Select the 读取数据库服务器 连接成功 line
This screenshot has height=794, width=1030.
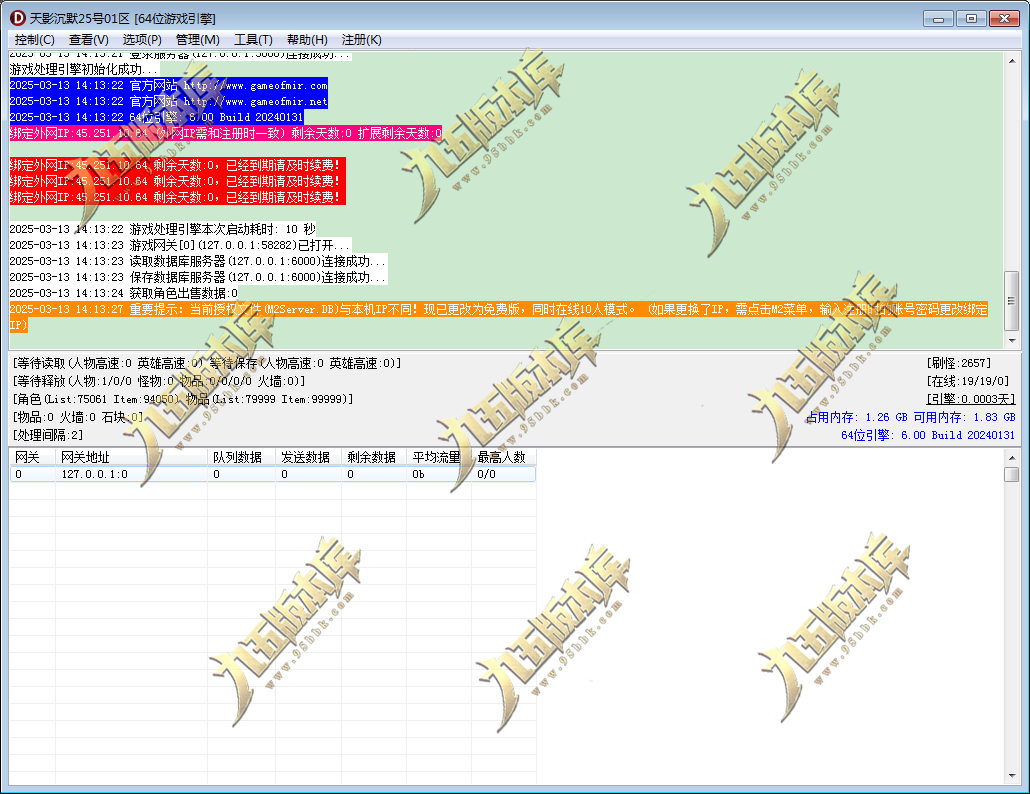pos(198,261)
